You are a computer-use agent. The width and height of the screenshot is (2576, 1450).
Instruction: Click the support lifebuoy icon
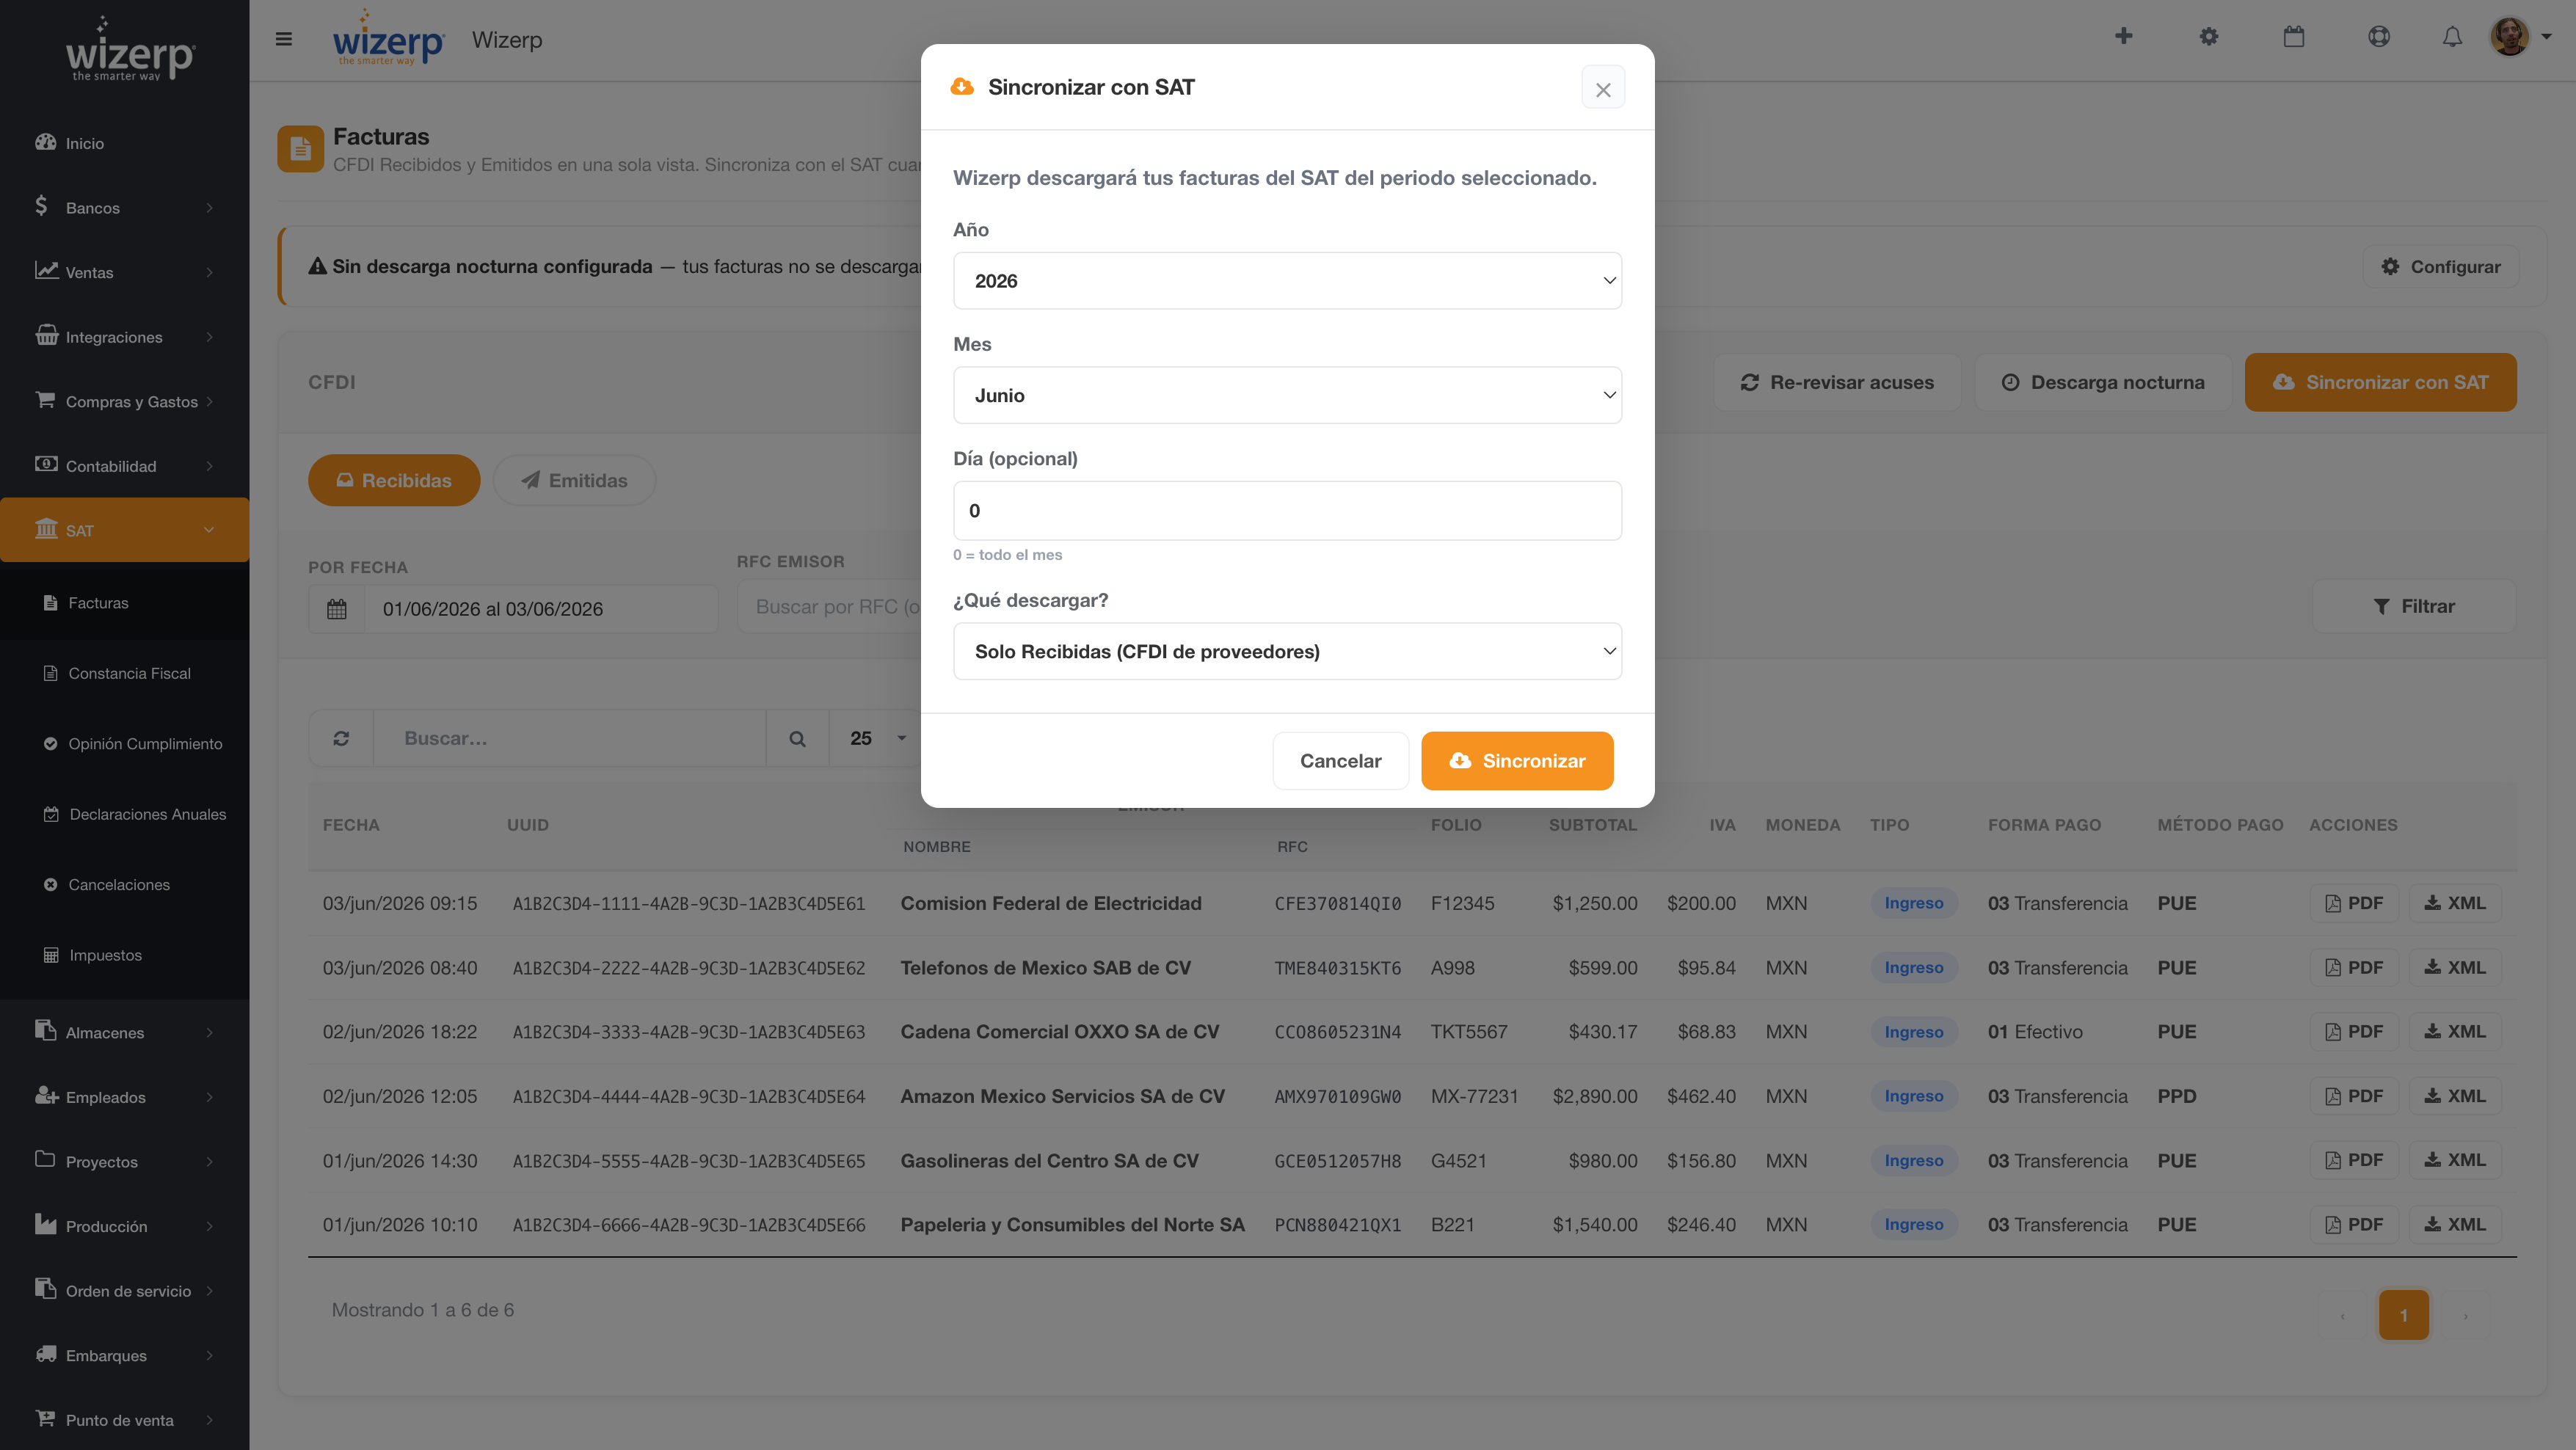(2379, 37)
